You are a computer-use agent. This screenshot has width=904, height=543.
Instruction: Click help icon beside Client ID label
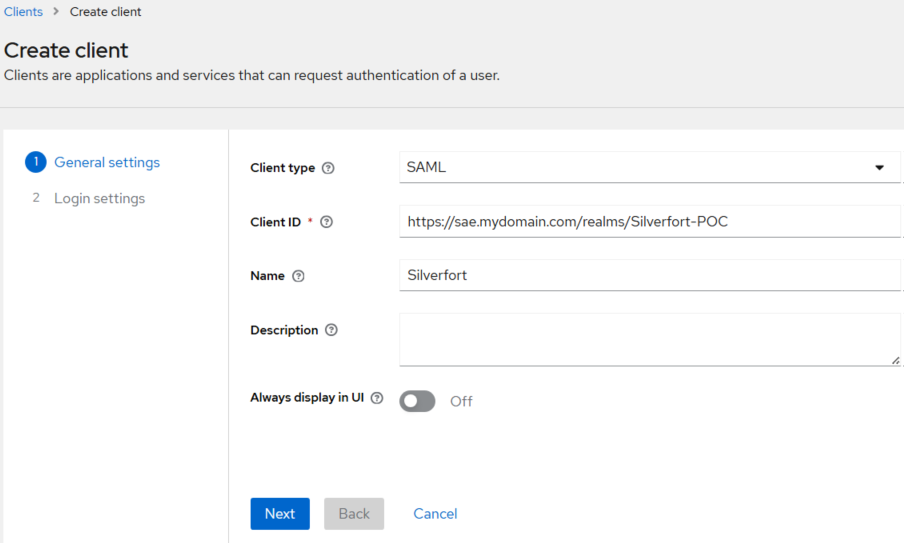(x=326, y=222)
